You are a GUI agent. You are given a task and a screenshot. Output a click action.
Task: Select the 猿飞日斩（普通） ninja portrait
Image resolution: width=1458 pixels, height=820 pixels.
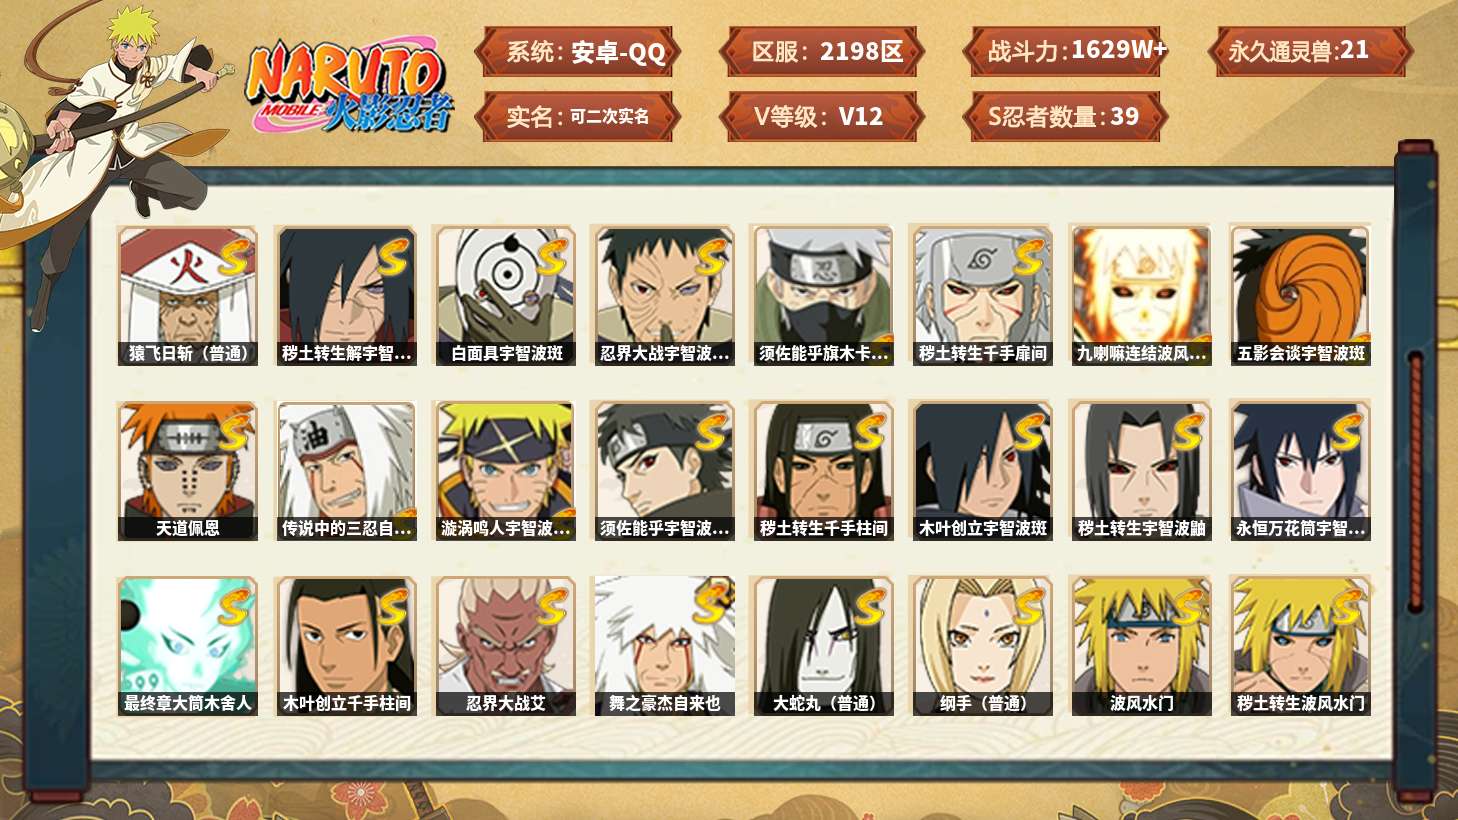pyautogui.click(x=187, y=296)
